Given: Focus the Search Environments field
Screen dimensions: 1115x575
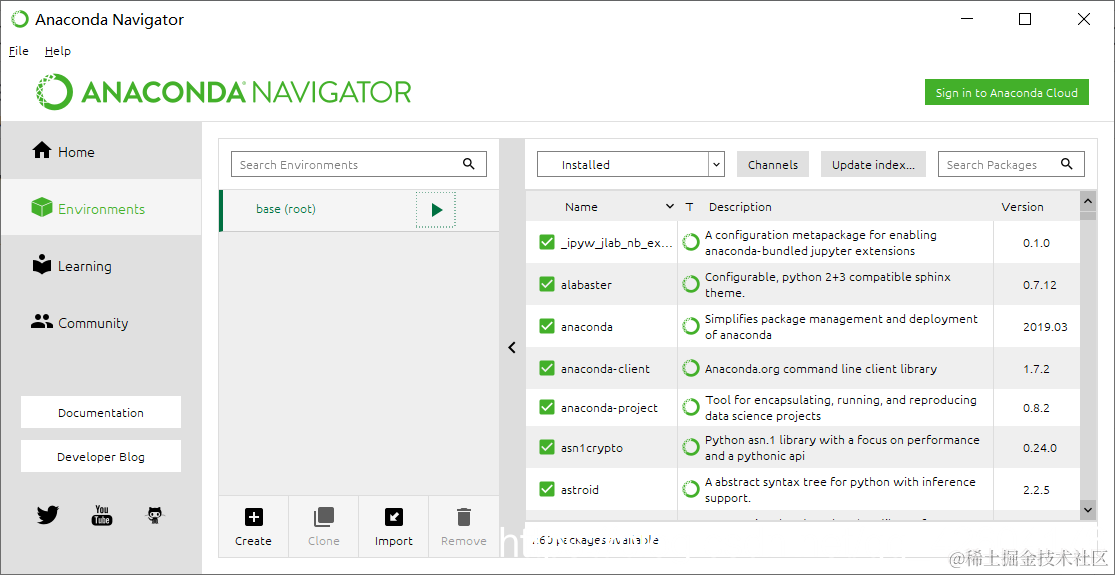Looking at the screenshot, I should tap(358, 164).
